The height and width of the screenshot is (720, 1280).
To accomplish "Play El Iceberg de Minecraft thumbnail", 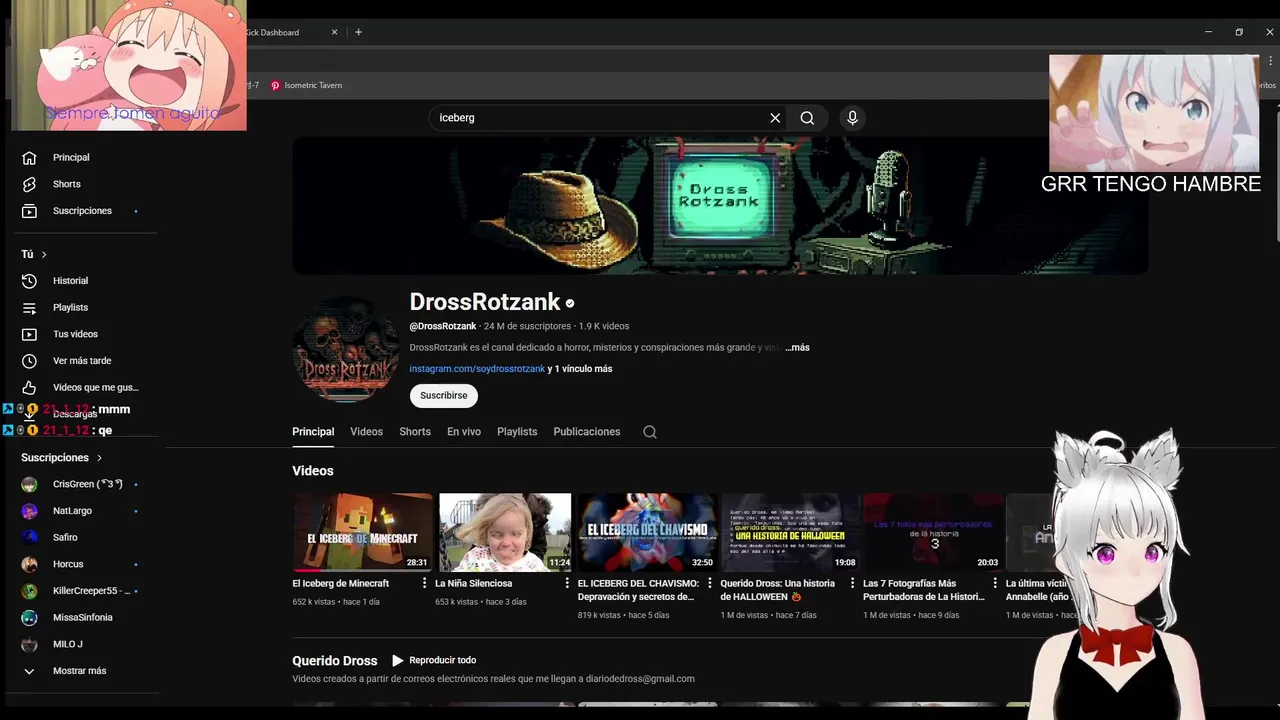I will pyautogui.click(x=362, y=532).
